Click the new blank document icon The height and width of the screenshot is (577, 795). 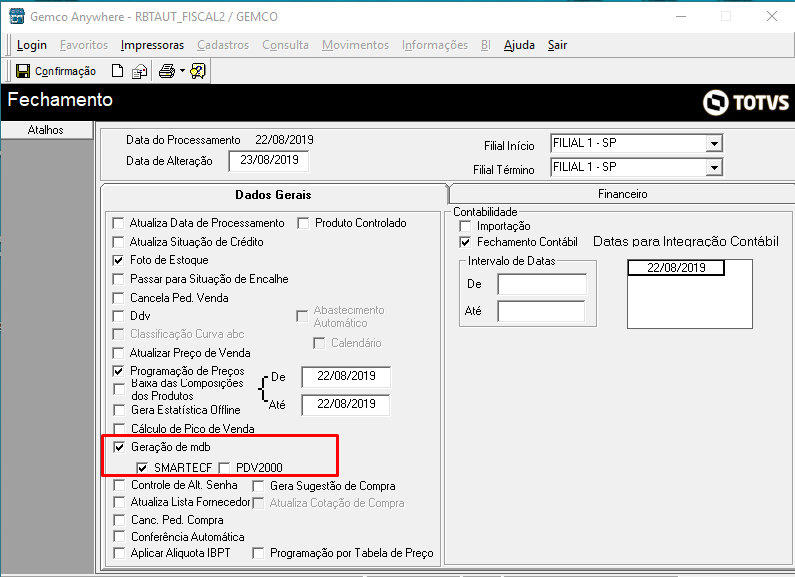tap(117, 71)
